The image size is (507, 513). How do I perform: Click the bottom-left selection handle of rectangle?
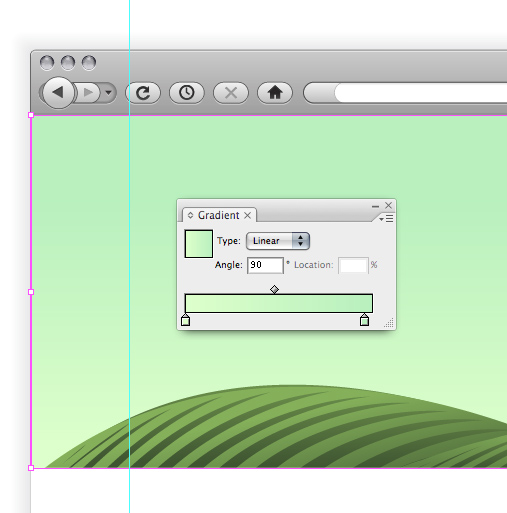31,468
